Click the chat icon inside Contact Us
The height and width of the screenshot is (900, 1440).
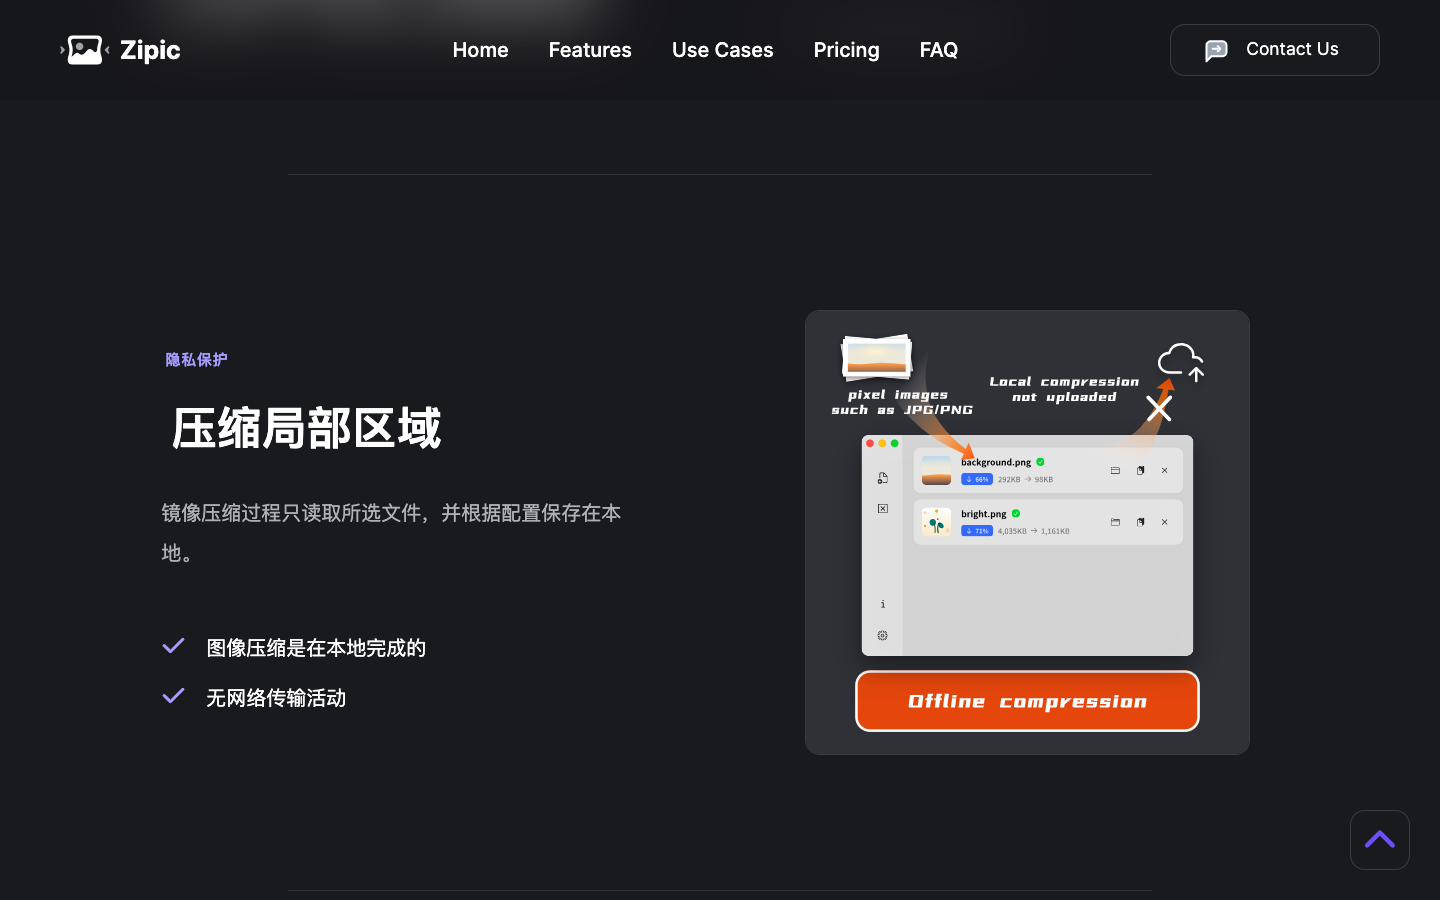coord(1216,49)
